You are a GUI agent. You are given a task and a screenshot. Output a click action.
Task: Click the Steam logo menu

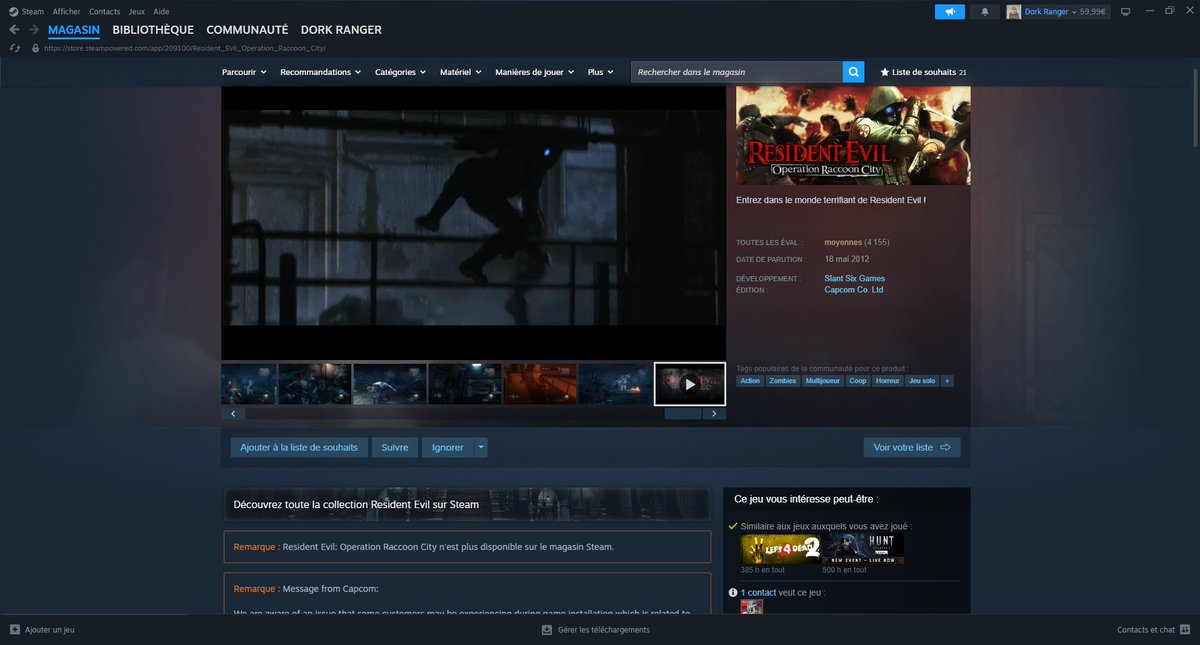(x=12, y=11)
